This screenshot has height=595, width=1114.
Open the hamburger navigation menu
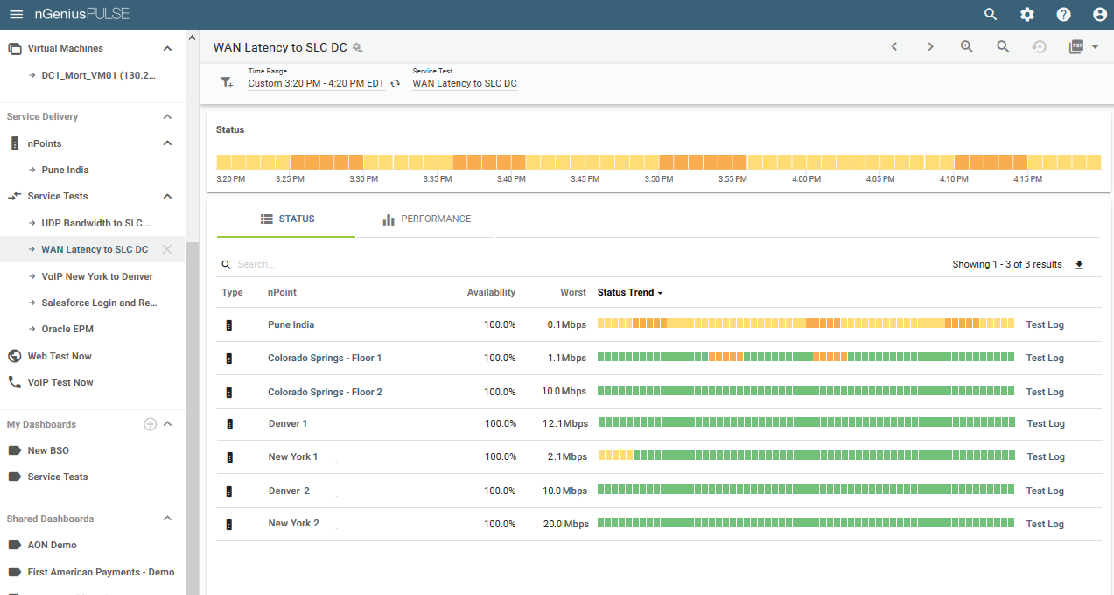click(x=16, y=14)
